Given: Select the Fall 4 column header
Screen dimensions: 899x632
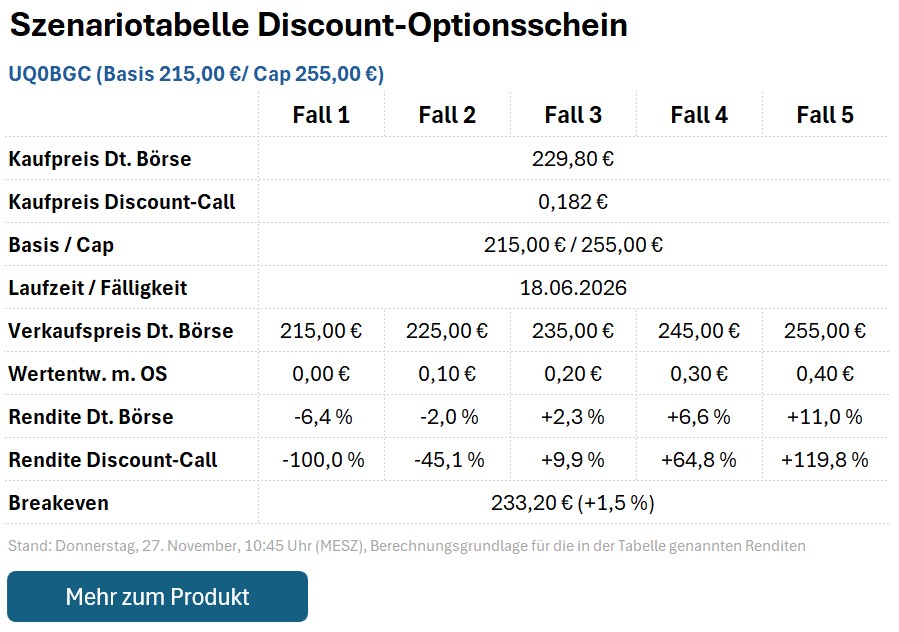Looking at the screenshot, I should tap(698, 114).
